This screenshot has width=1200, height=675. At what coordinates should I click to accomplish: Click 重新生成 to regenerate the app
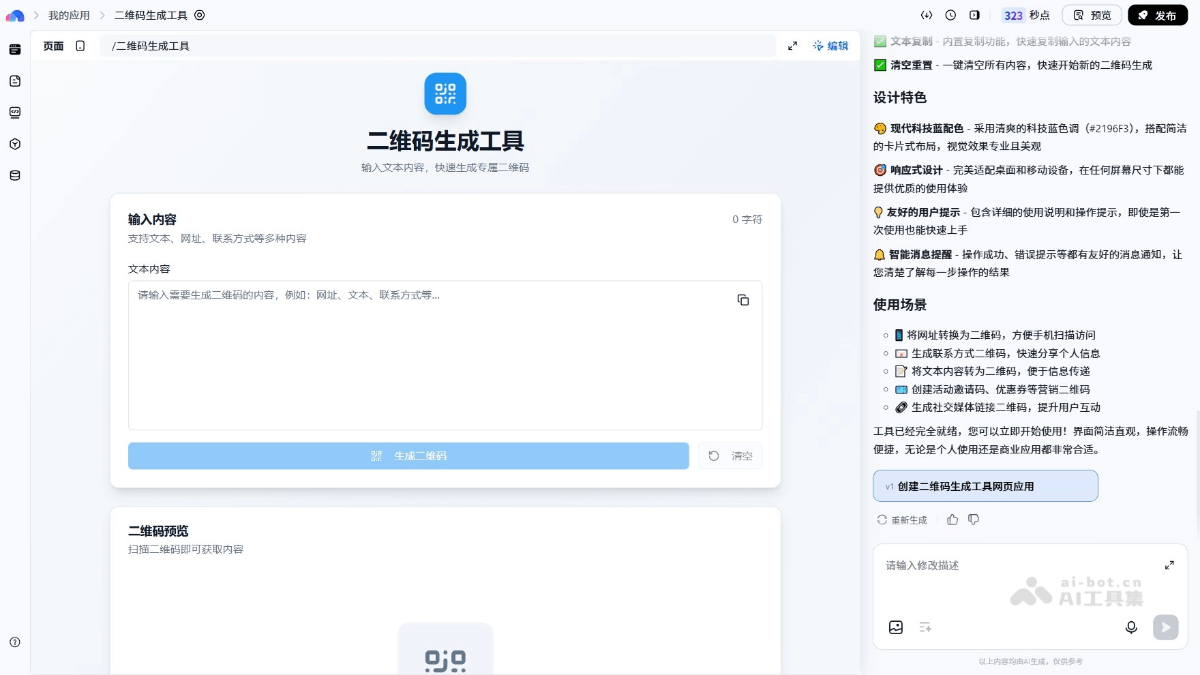[x=903, y=519]
